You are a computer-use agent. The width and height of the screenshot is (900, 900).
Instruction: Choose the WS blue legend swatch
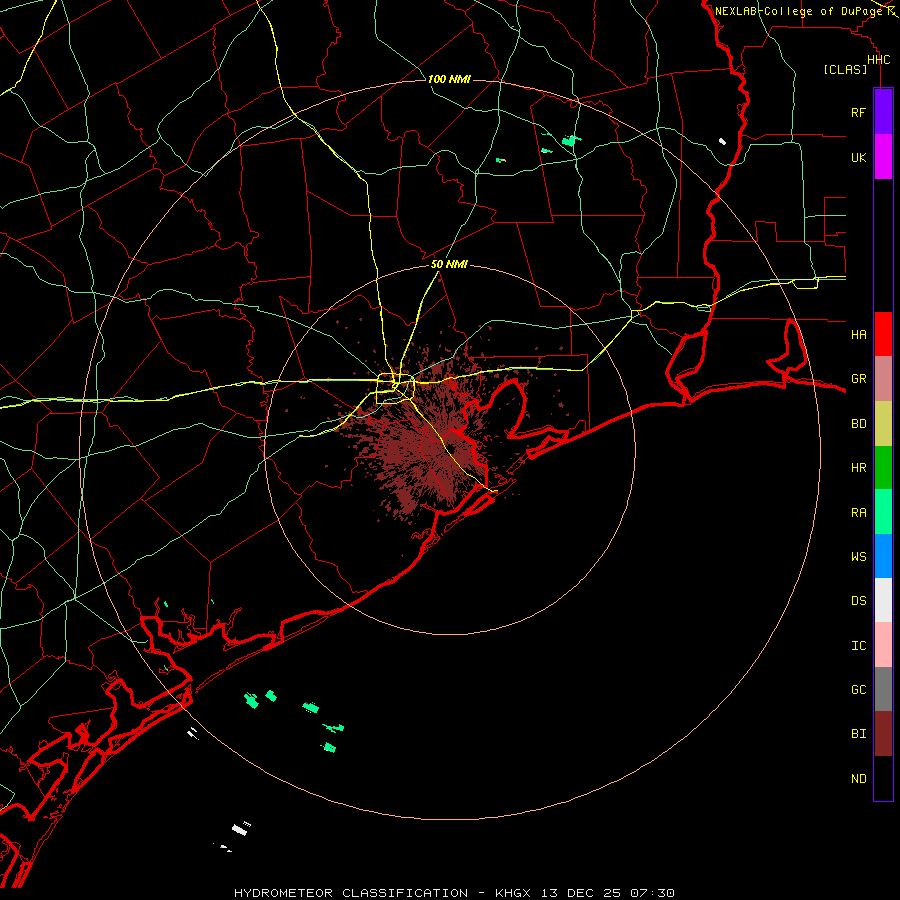pos(883,556)
